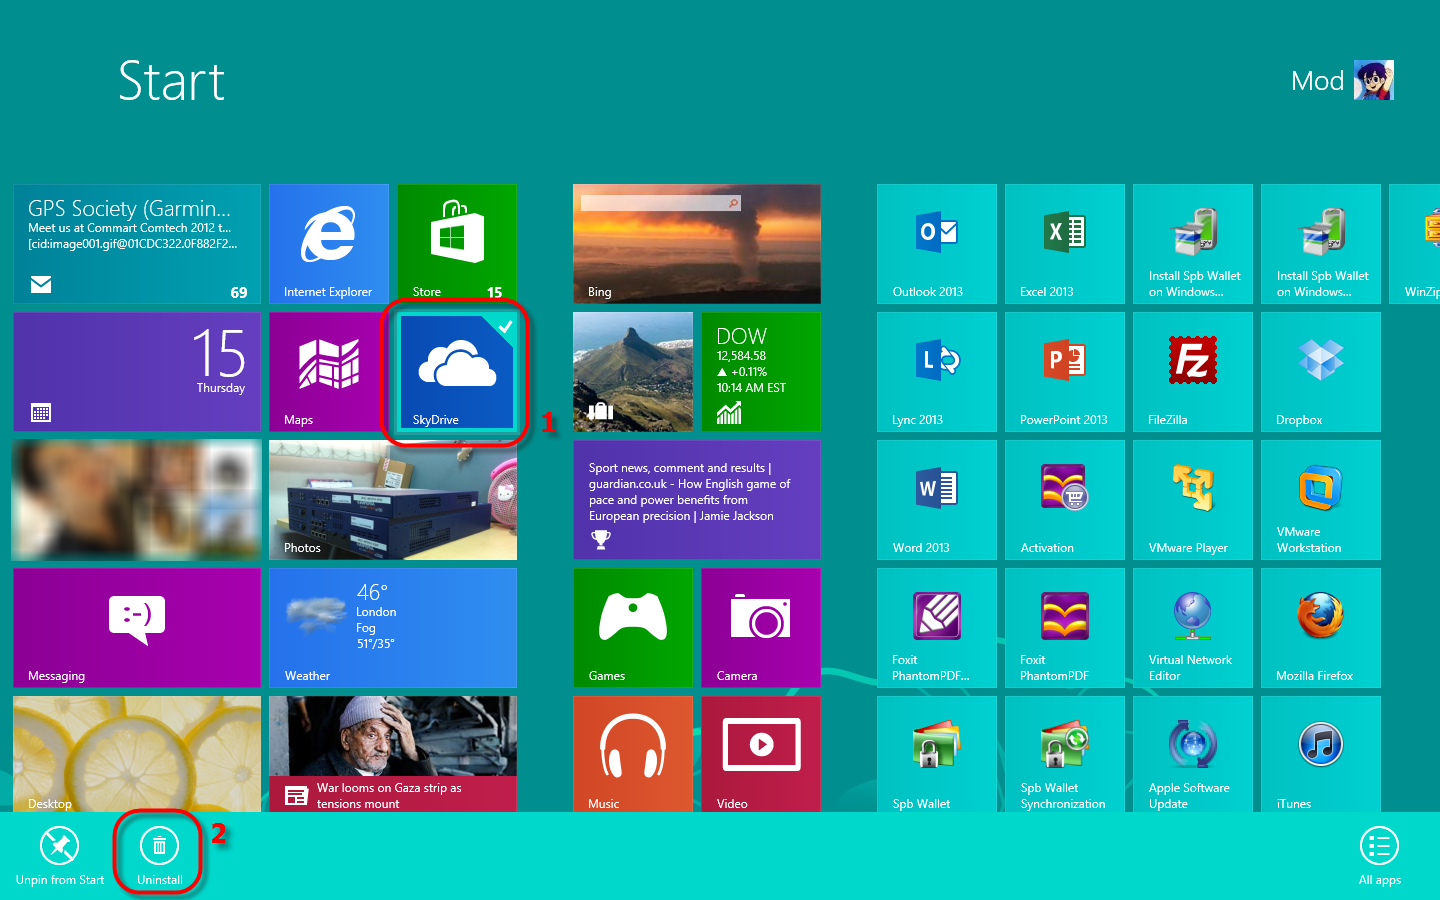Show All apps
The width and height of the screenshot is (1440, 900).
1380,856
